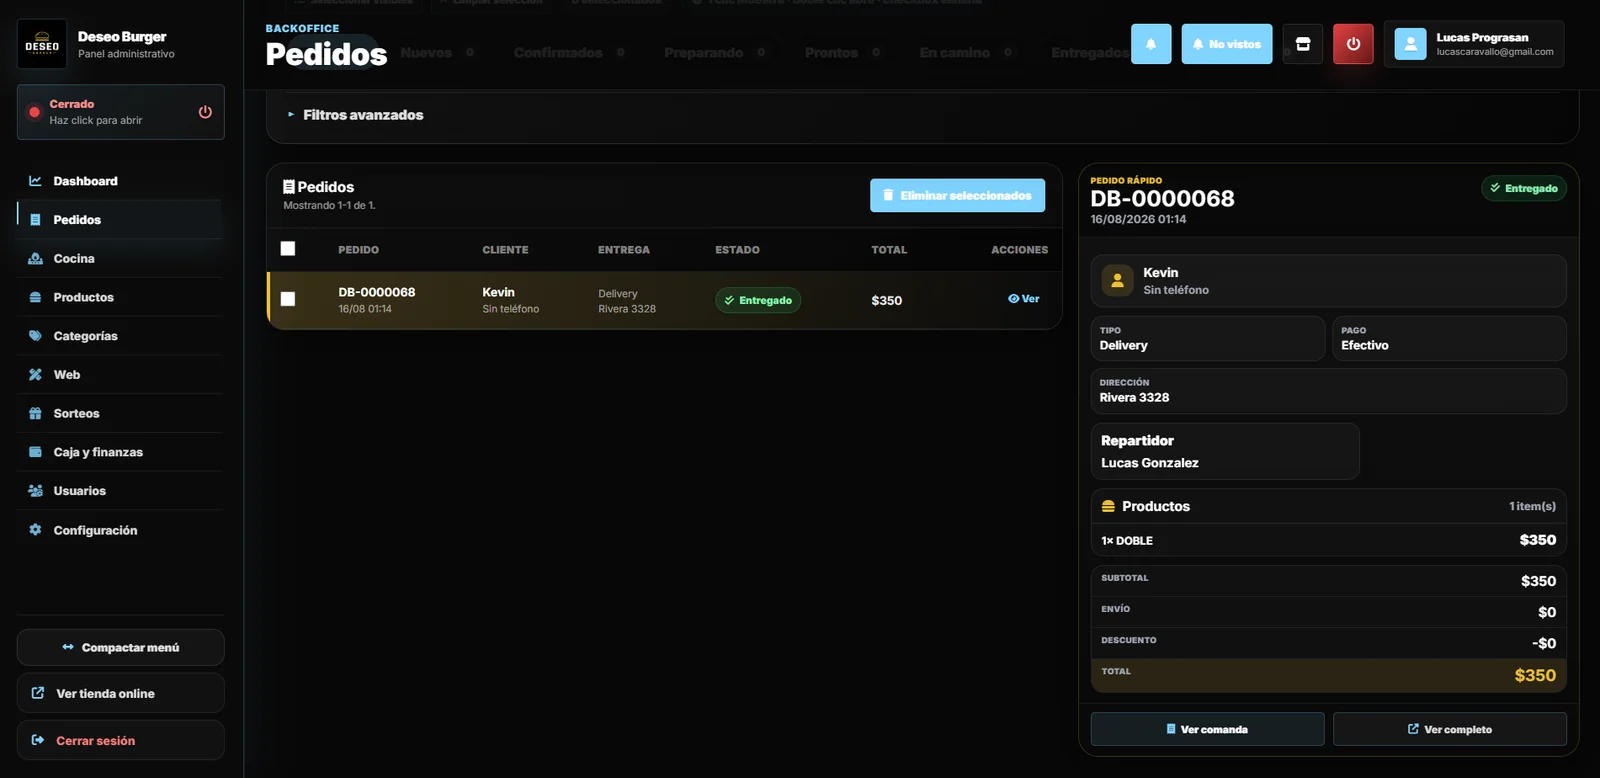Open Configuración settings
The width and height of the screenshot is (1600, 778).
(x=120, y=530)
